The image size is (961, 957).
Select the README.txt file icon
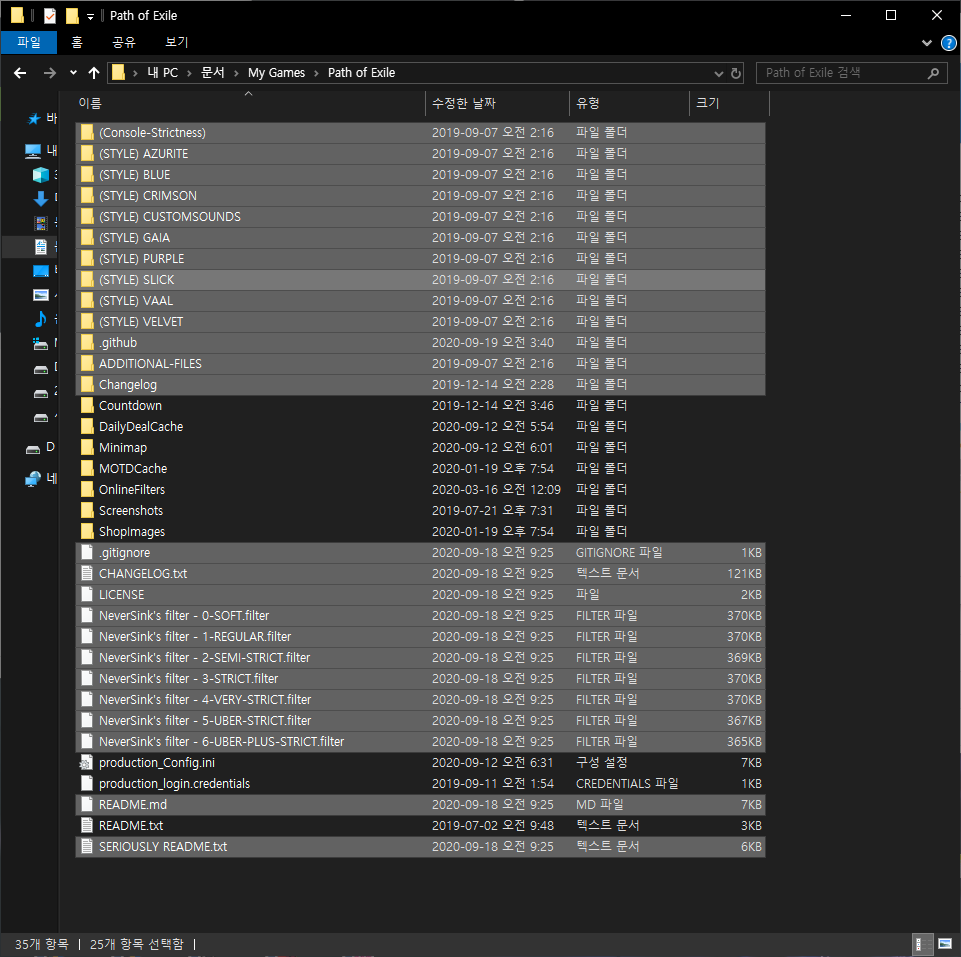point(88,826)
